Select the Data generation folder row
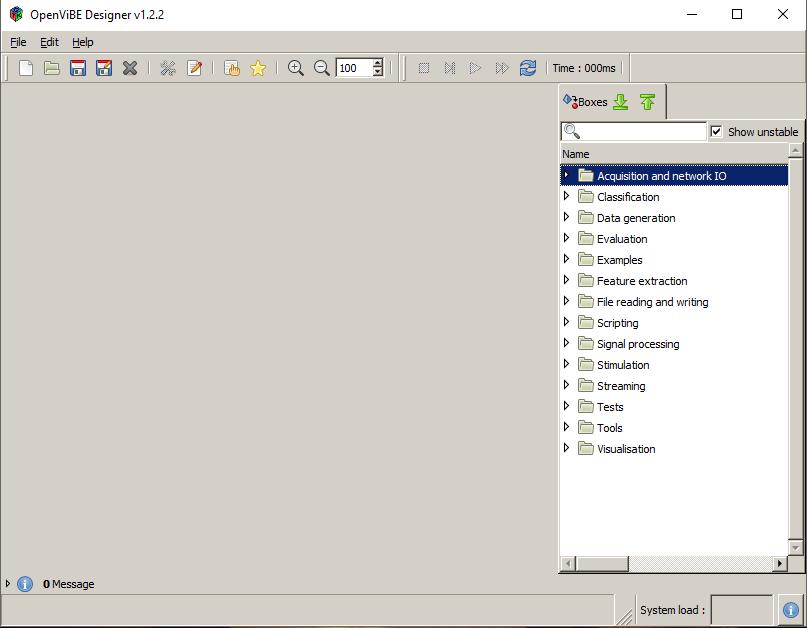Screen dimensions: 807x628 pyautogui.click(x=674, y=218)
